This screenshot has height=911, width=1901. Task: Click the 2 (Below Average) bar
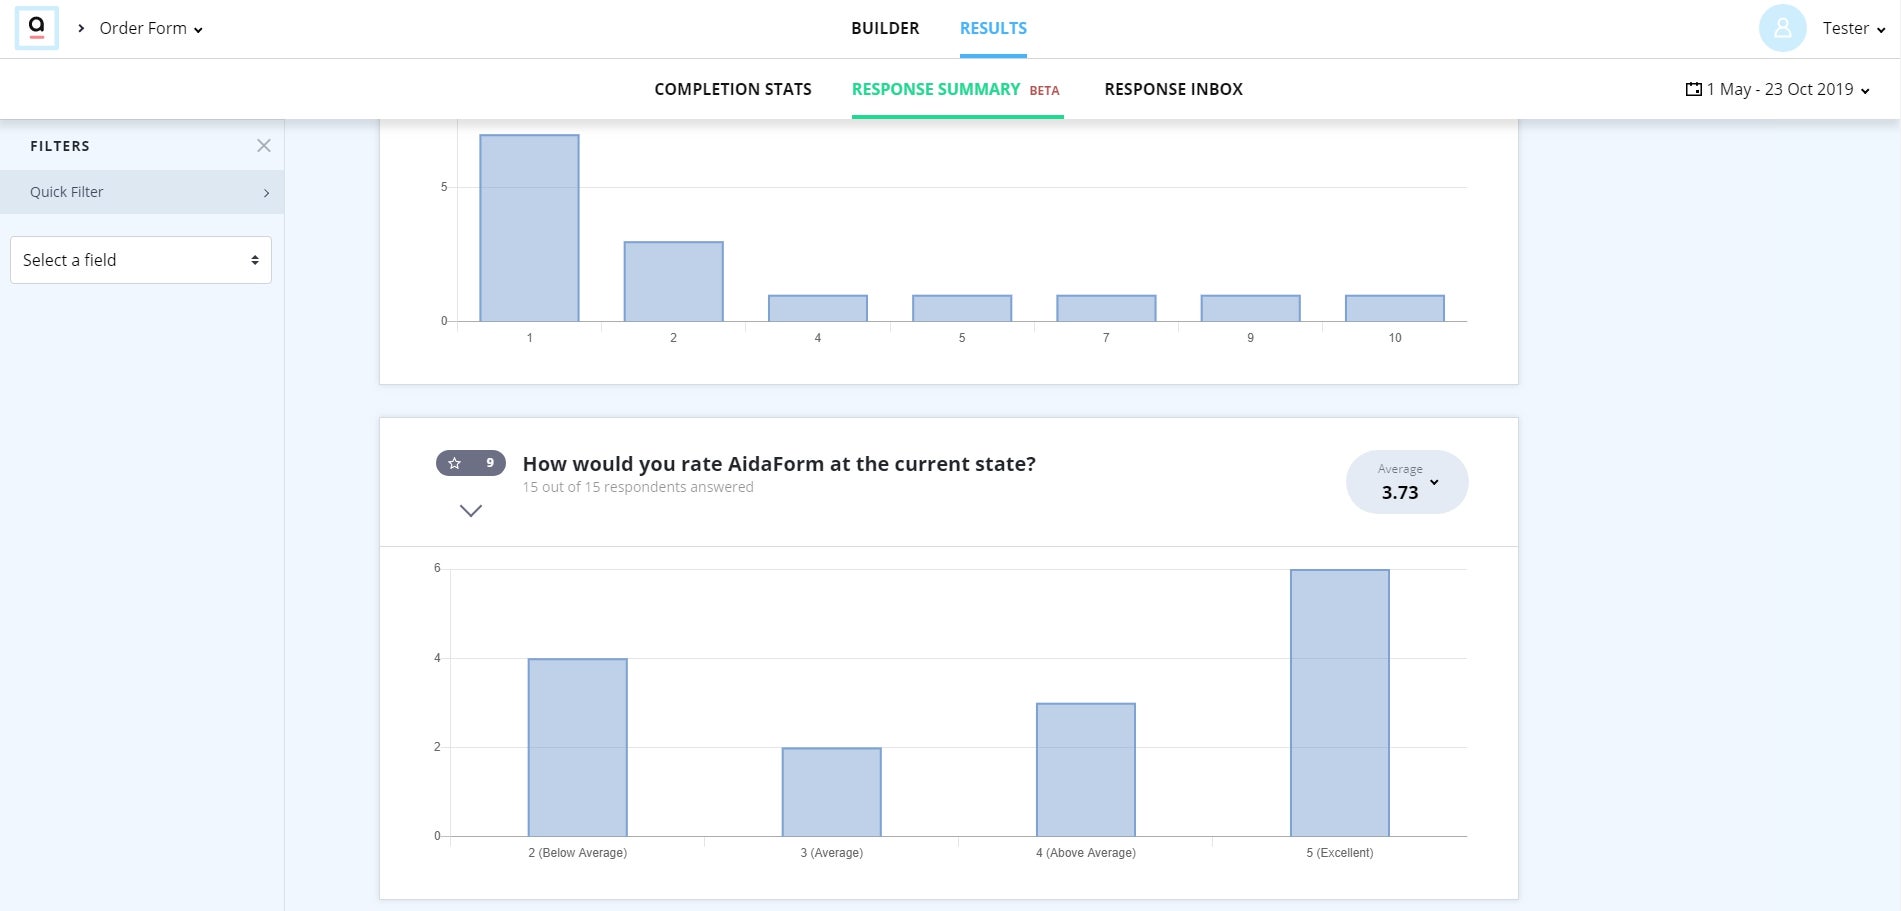coord(578,747)
